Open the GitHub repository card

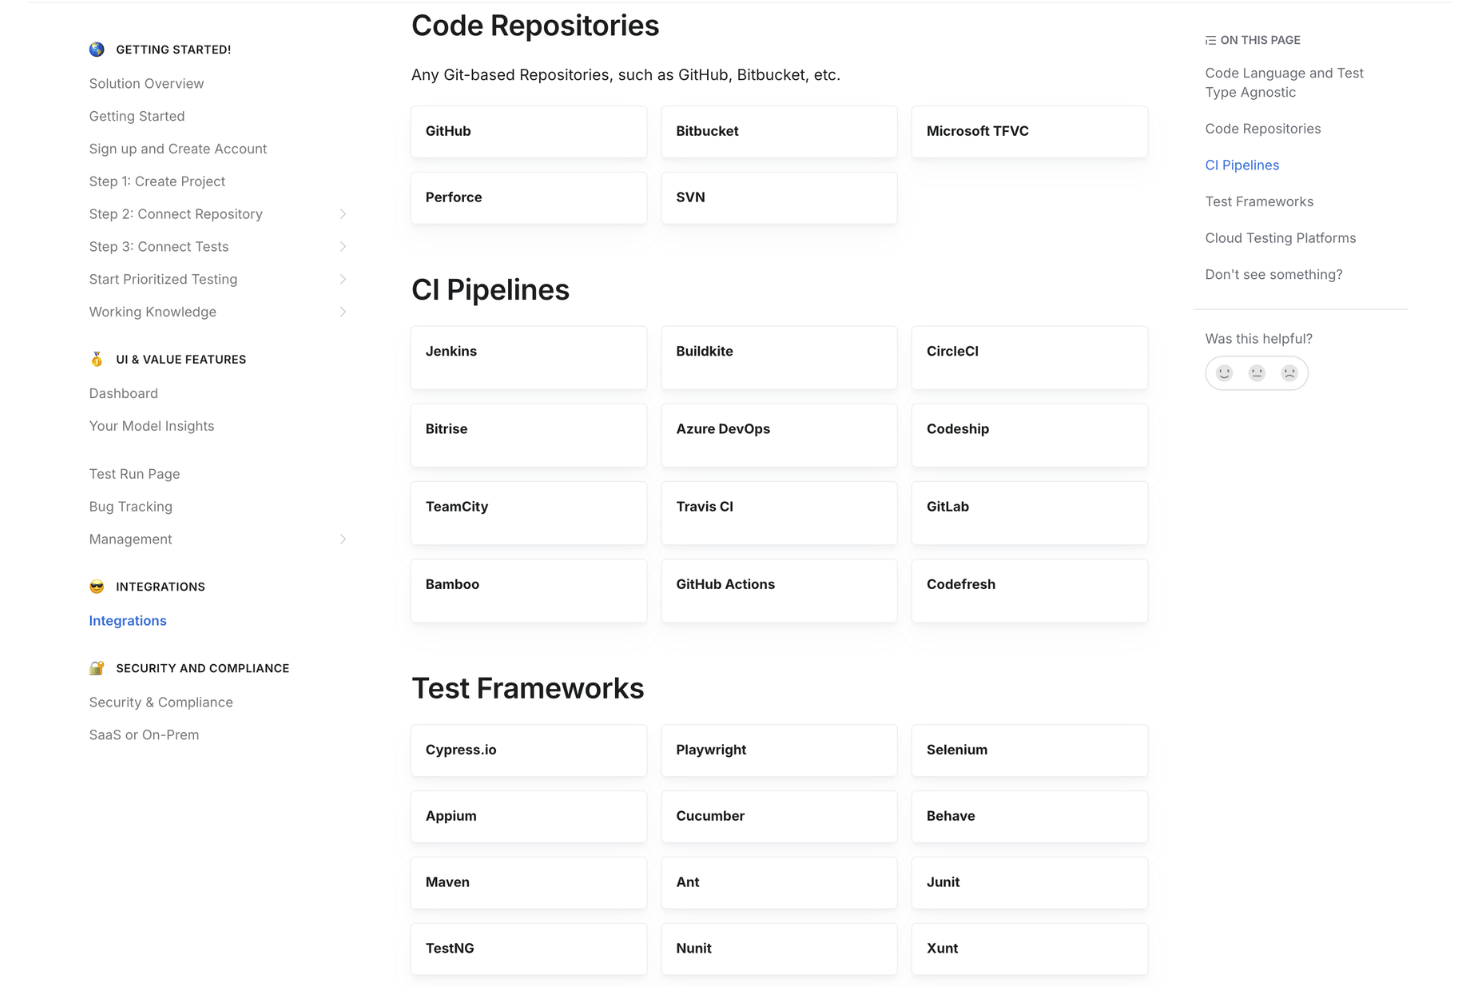[529, 132]
